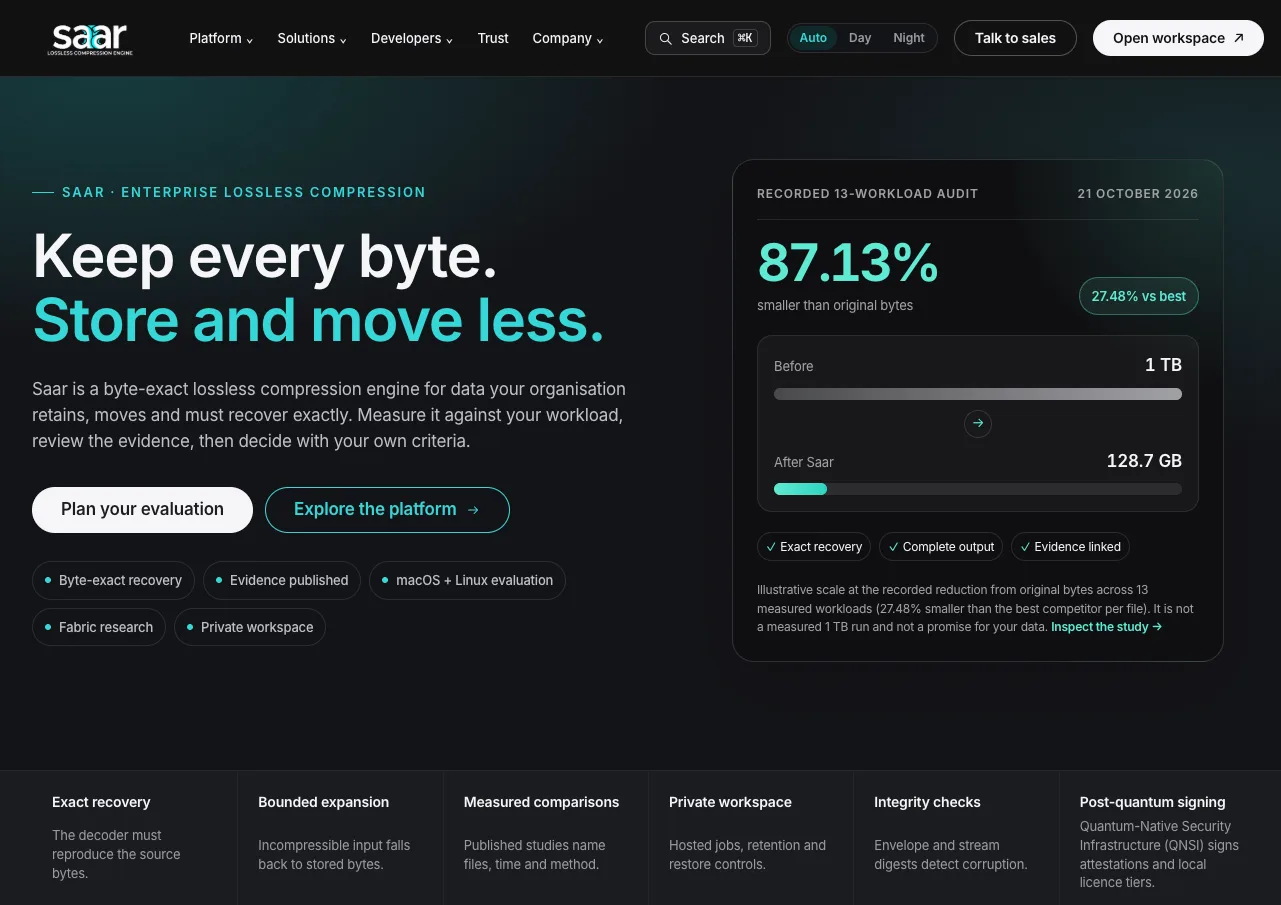The image size is (1281, 905).
Task: Click the Plan your evaluation button
Action: pos(142,510)
